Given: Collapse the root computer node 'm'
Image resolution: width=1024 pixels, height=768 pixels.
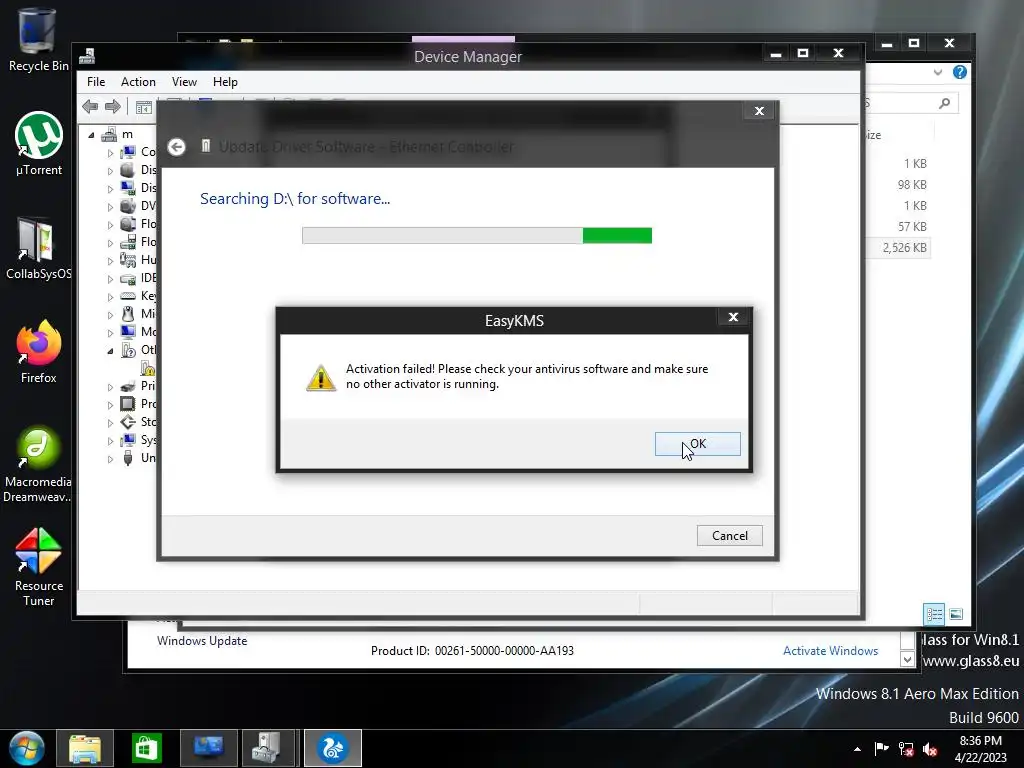Looking at the screenshot, I should click(x=91, y=135).
